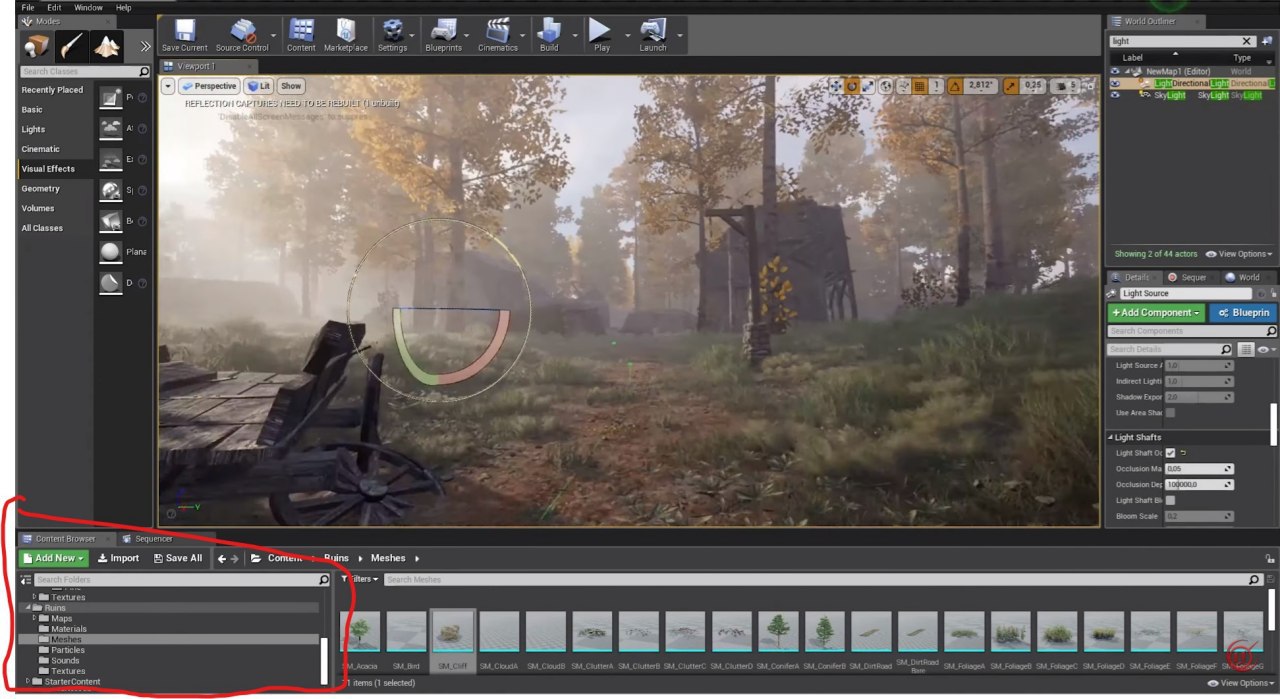The width and height of the screenshot is (1280, 699).
Task: Click the Content toolbar icon
Action: [x=301, y=35]
